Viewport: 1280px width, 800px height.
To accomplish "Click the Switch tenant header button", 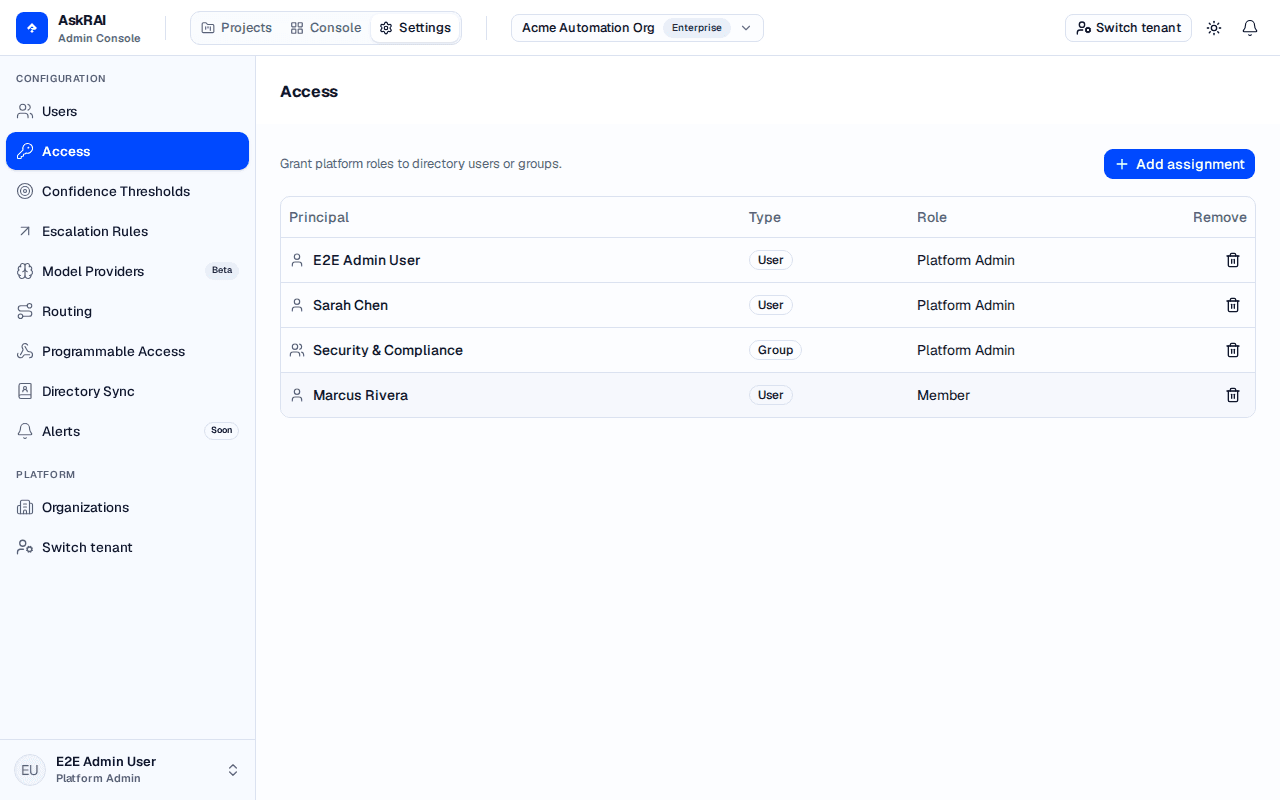I will point(1128,28).
